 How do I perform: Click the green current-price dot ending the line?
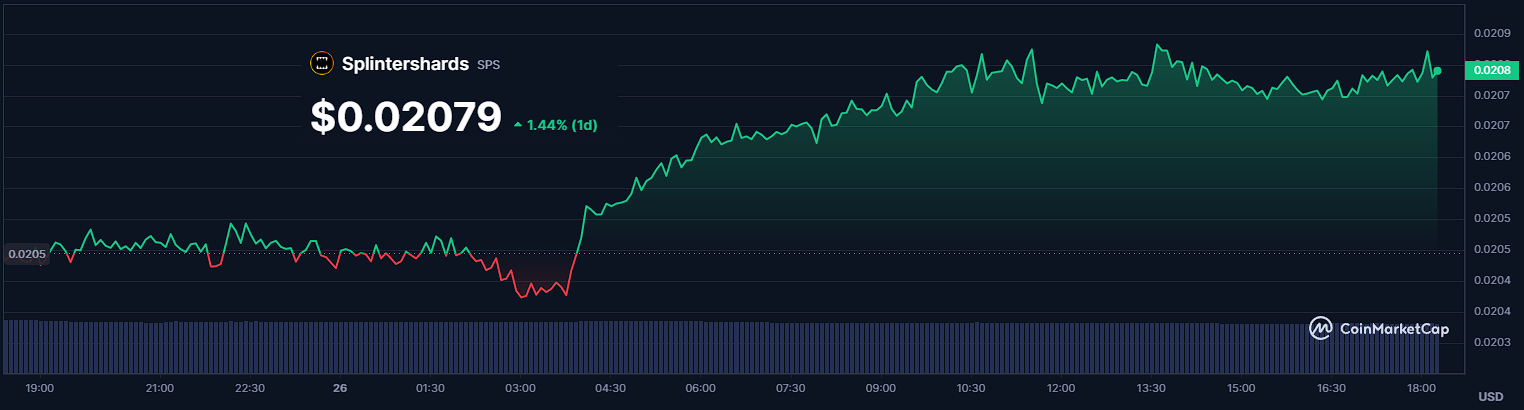(1437, 72)
